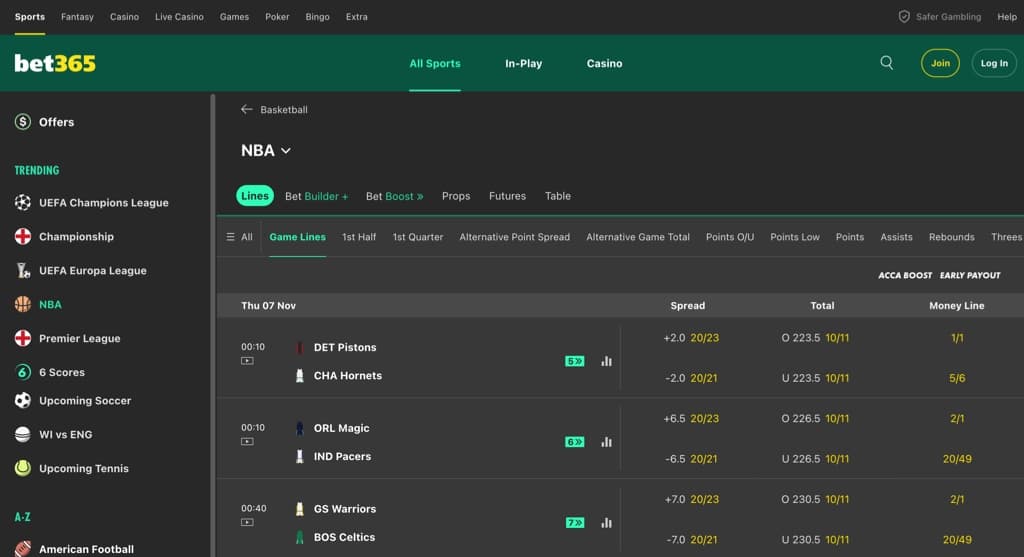Click the hamburger All markets icon
This screenshot has width=1024, height=557.
[x=231, y=237]
